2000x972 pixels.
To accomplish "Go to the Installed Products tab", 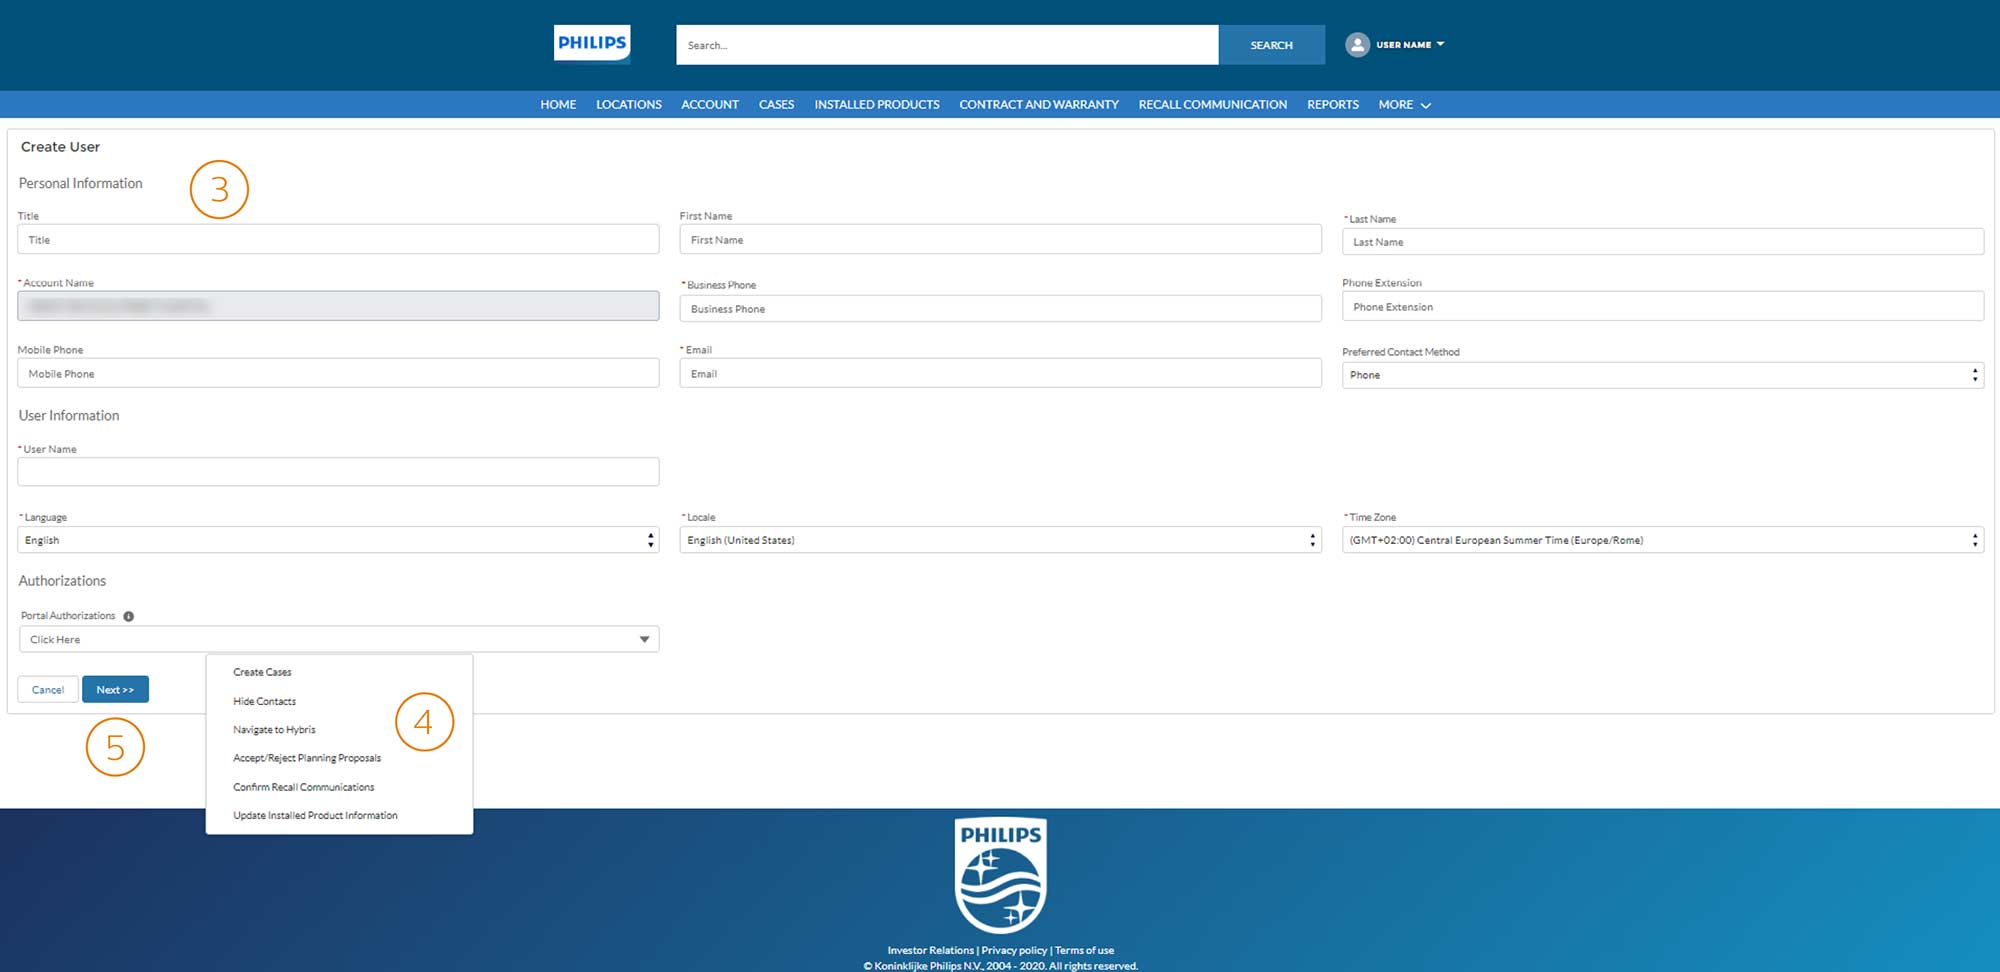I will pos(876,105).
